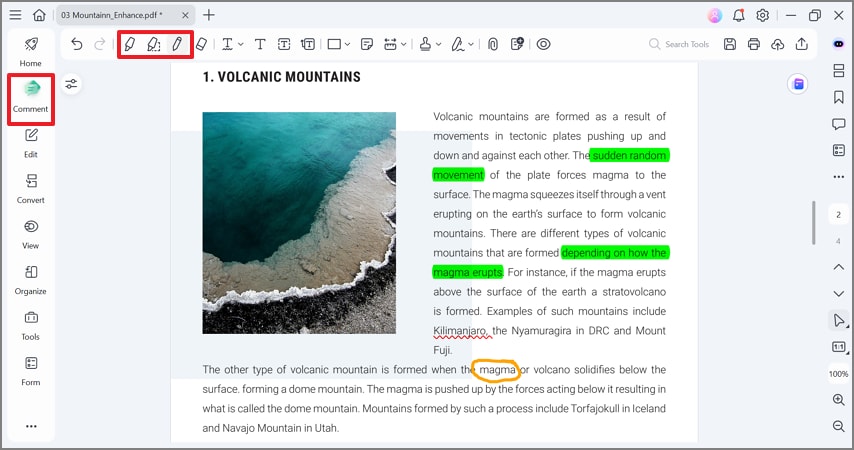Image resolution: width=854 pixels, height=450 pixels.
Task: Open the Home sidebar section
Action: coord(30,52)
